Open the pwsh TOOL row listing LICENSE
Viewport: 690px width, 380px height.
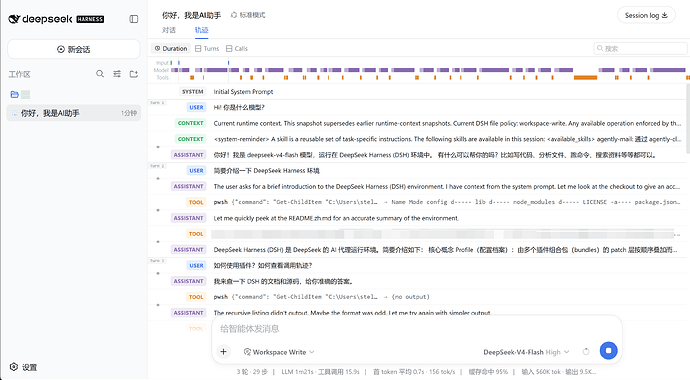click(417, 202)
